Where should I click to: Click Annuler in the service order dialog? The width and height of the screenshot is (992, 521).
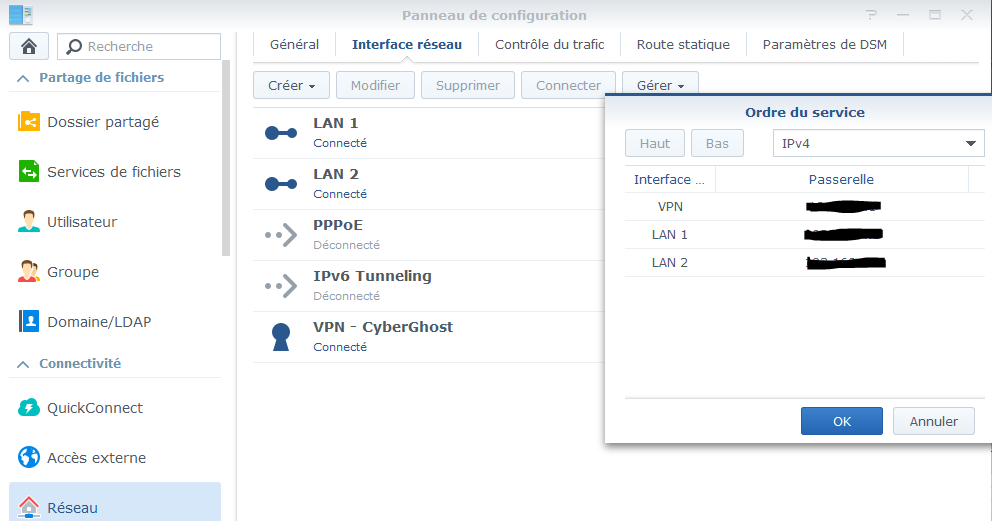tap(933, 421)
